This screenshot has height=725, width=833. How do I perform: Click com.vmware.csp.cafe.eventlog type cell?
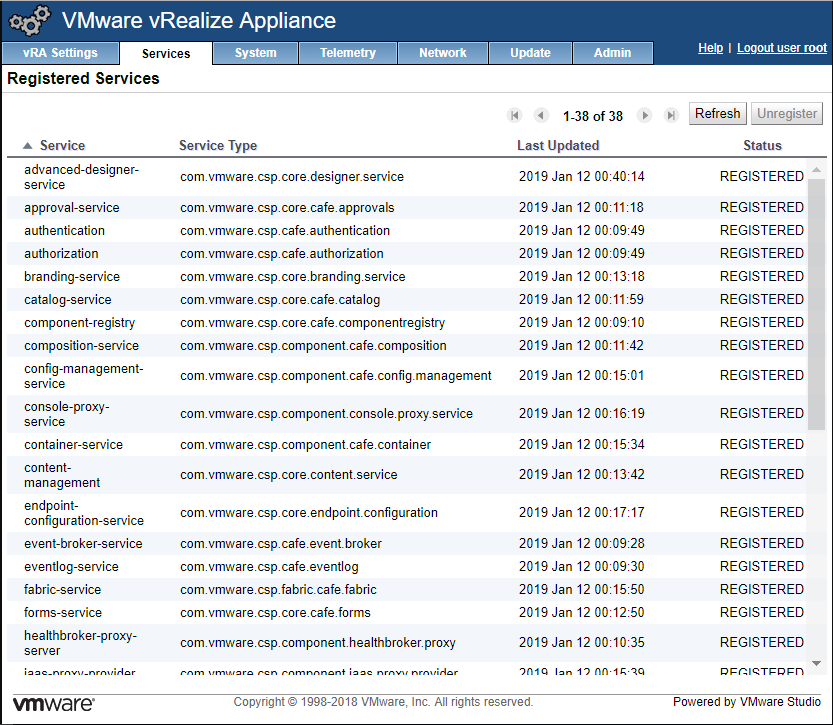coord(269,567)
